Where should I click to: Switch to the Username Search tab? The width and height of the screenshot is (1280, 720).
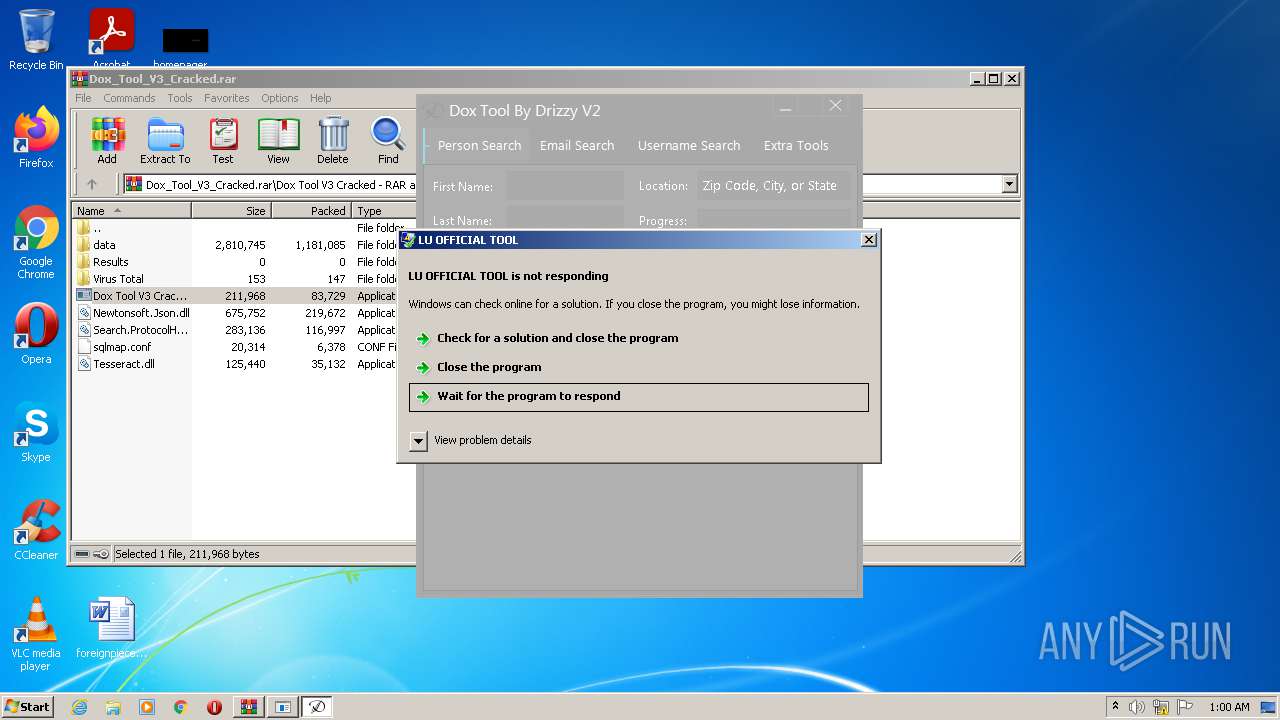[689, 145]
